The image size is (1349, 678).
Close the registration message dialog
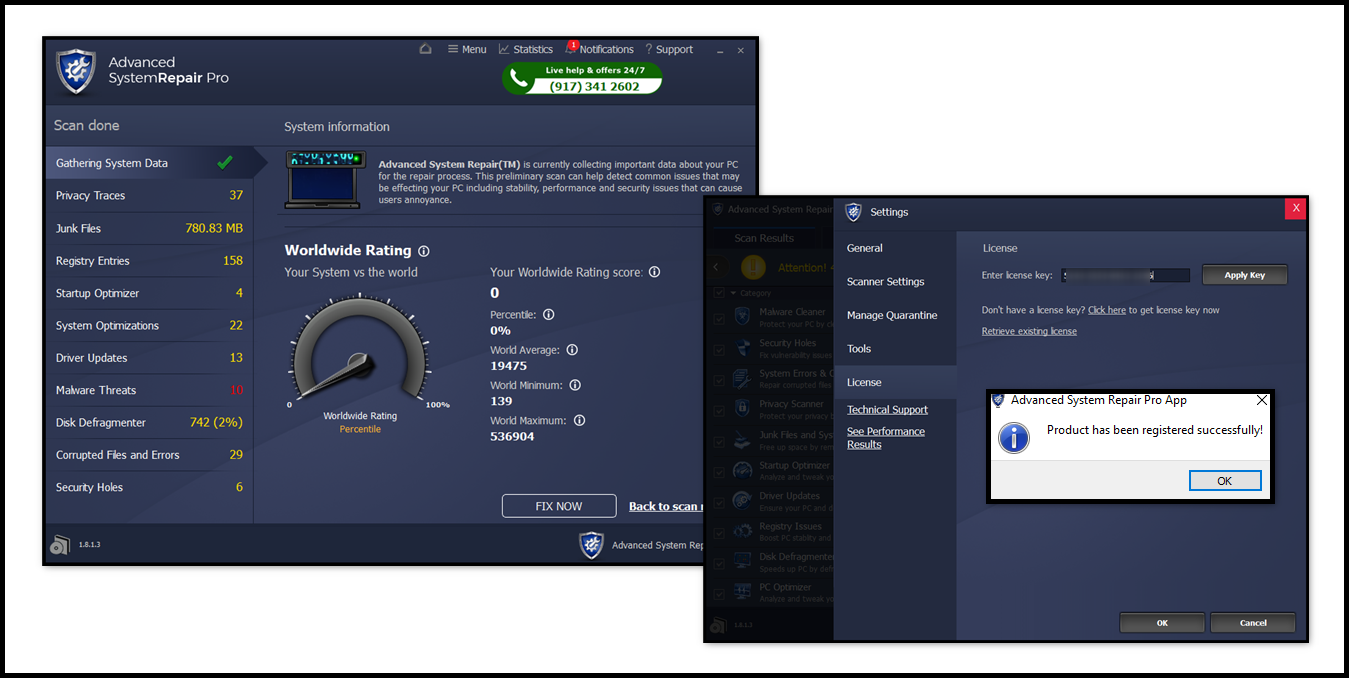click(x=1261, y=400)
